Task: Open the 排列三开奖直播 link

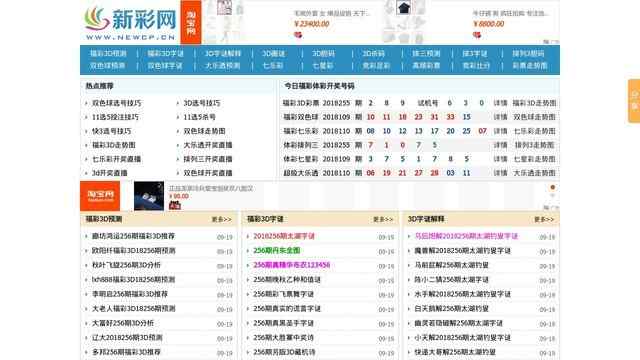Action: click(208, 159)
